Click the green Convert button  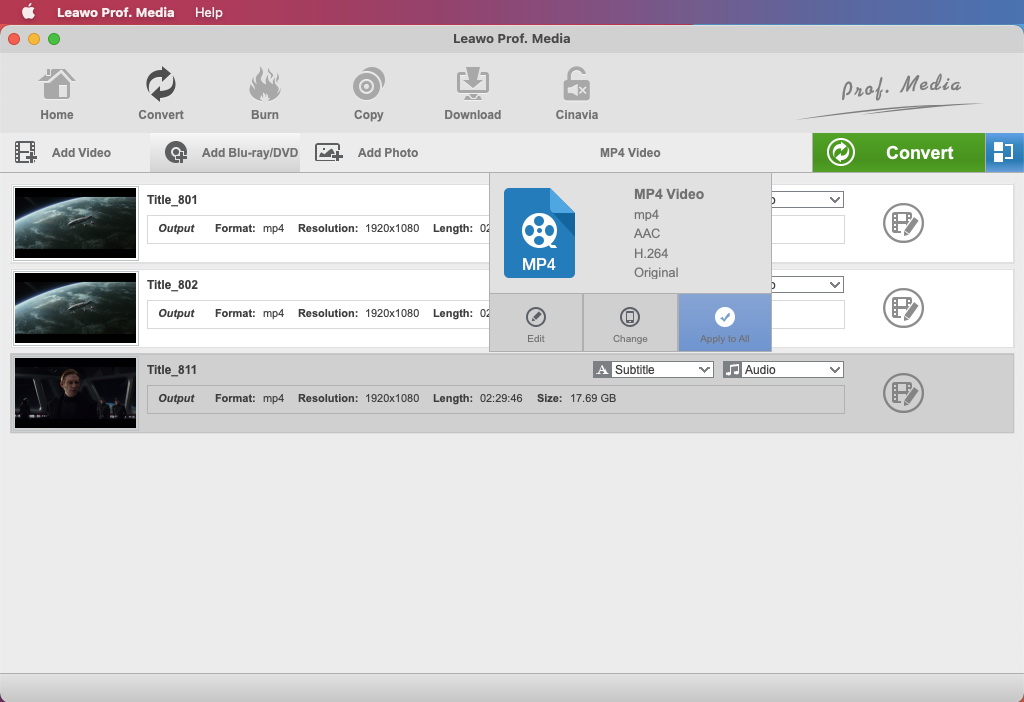898,153
